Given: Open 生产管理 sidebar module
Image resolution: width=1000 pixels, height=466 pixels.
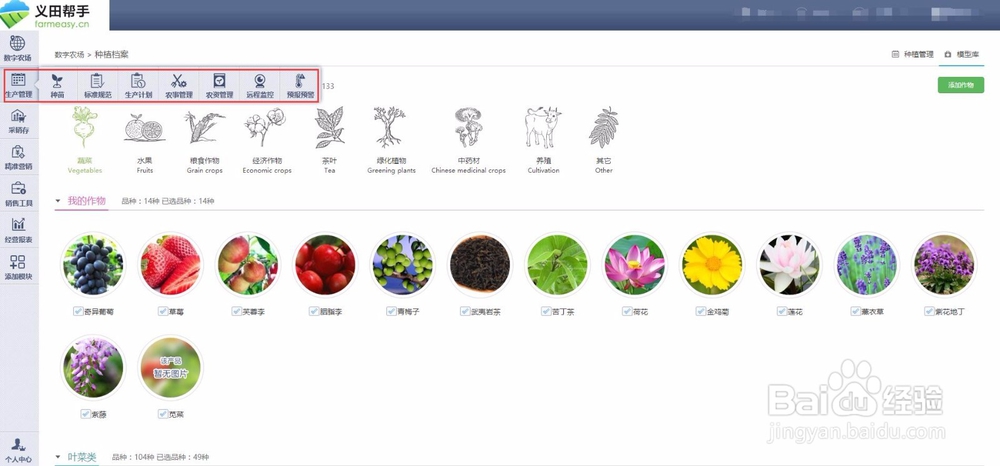Looking at the screenshot, I should 18,85.
